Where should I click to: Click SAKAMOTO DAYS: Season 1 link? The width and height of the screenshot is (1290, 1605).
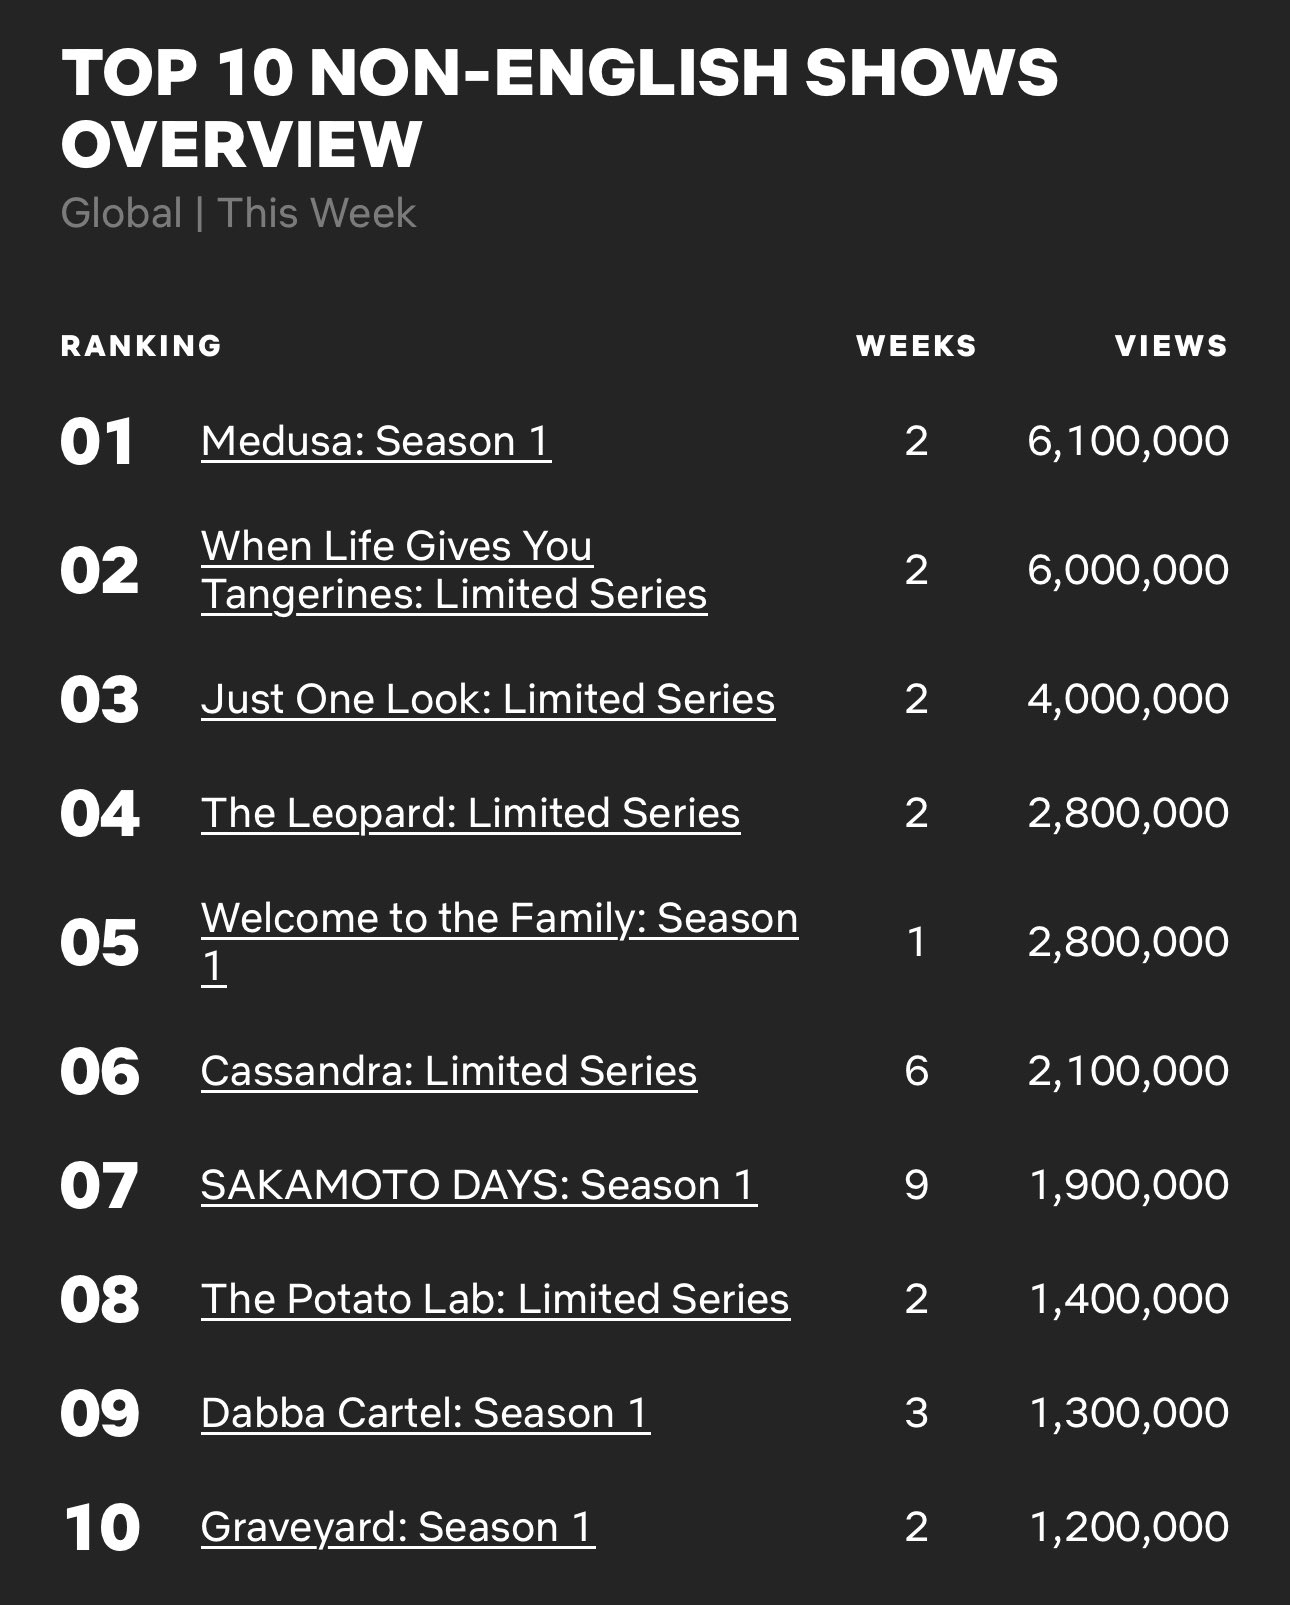click(x=478, y=1185)
